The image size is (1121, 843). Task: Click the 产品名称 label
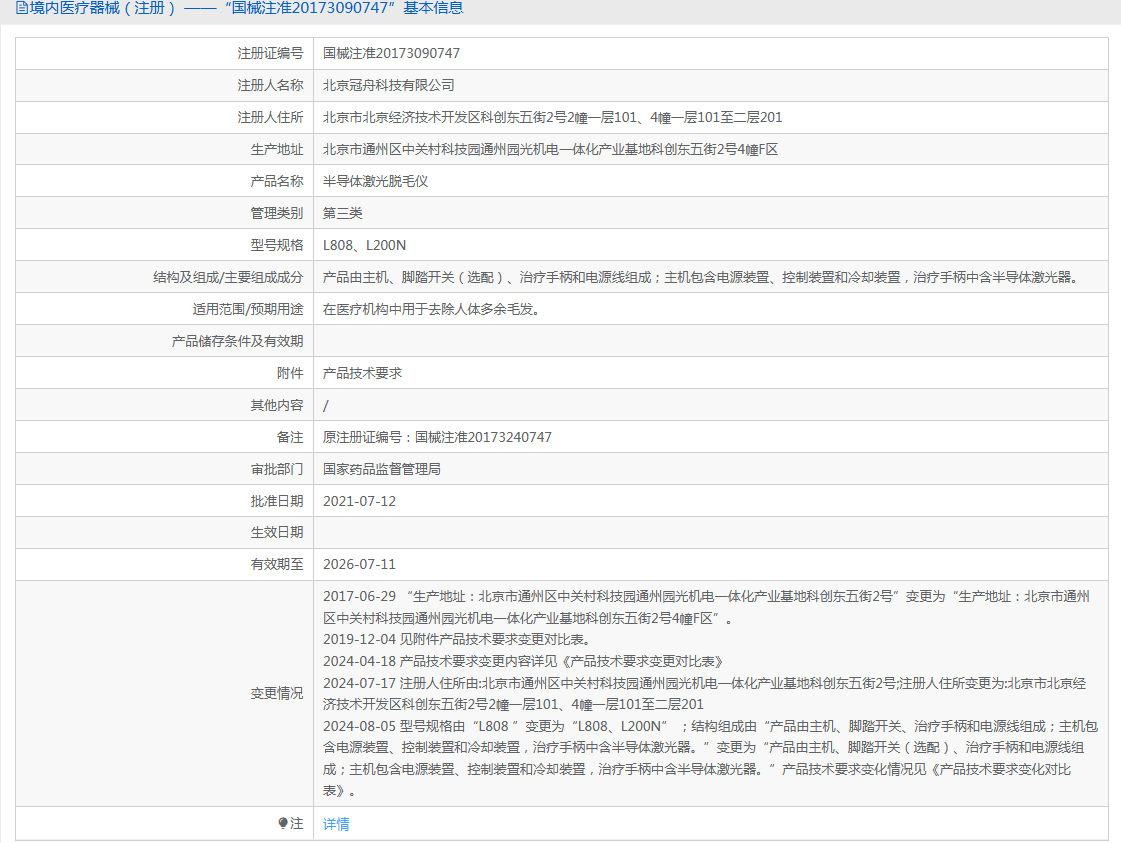pyautogui.click(x=277, y=182)
